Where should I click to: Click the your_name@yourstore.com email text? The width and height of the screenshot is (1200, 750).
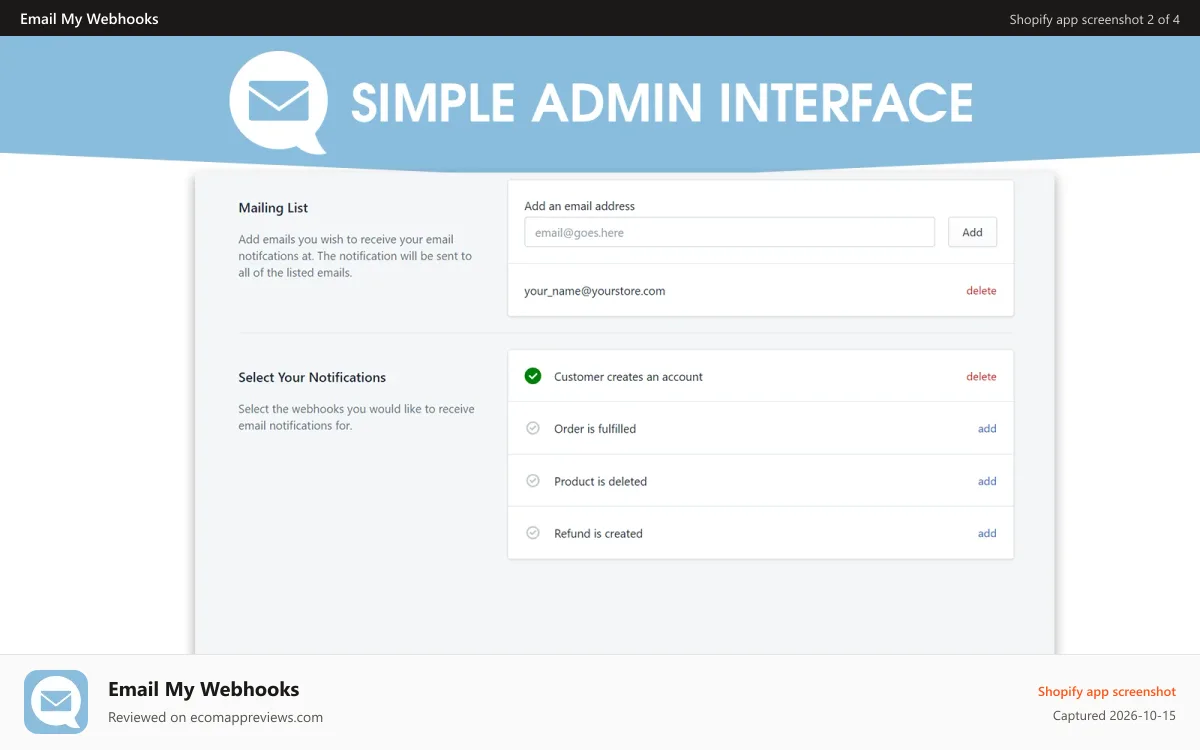coord(595,291)
